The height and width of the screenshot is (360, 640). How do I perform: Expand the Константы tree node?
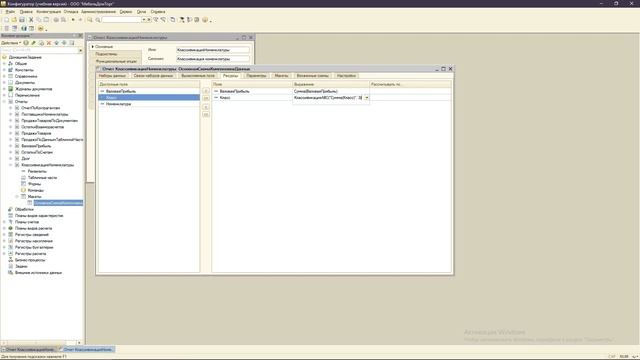click(x=4, y=70)
